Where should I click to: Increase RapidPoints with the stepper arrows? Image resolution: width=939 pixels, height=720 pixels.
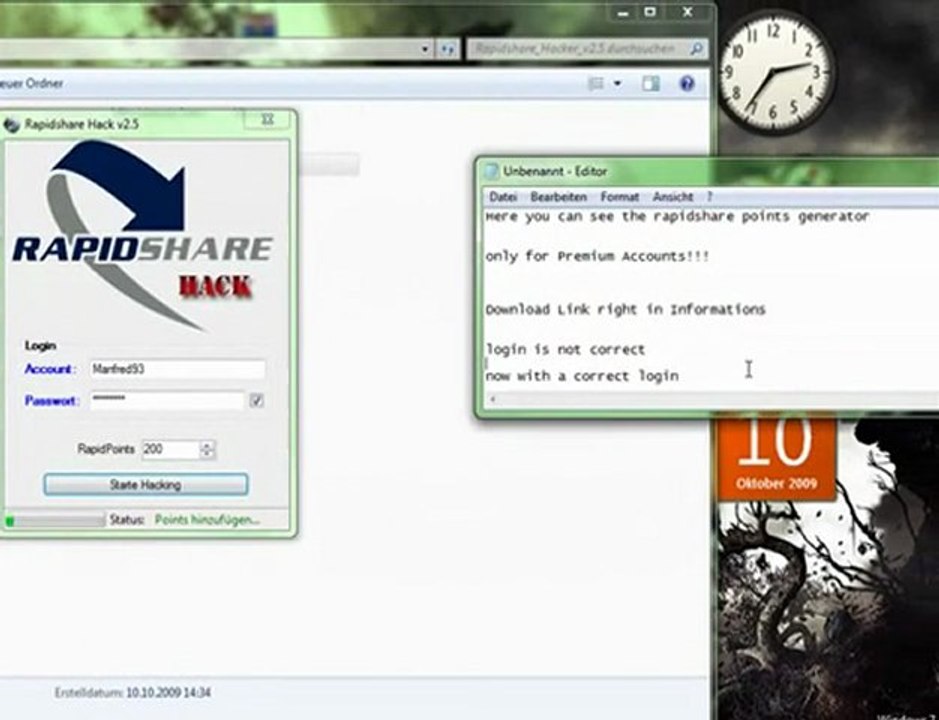[x=207, y=445]
